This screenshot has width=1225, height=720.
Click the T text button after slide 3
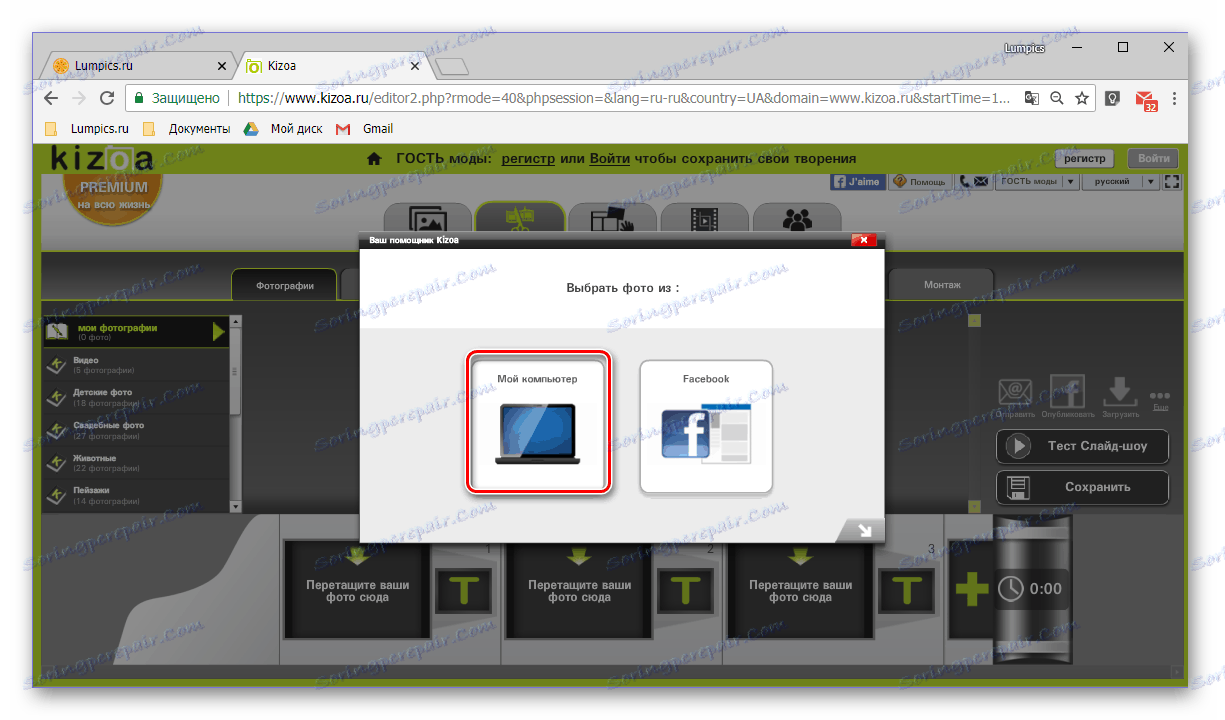click(907, 590)
